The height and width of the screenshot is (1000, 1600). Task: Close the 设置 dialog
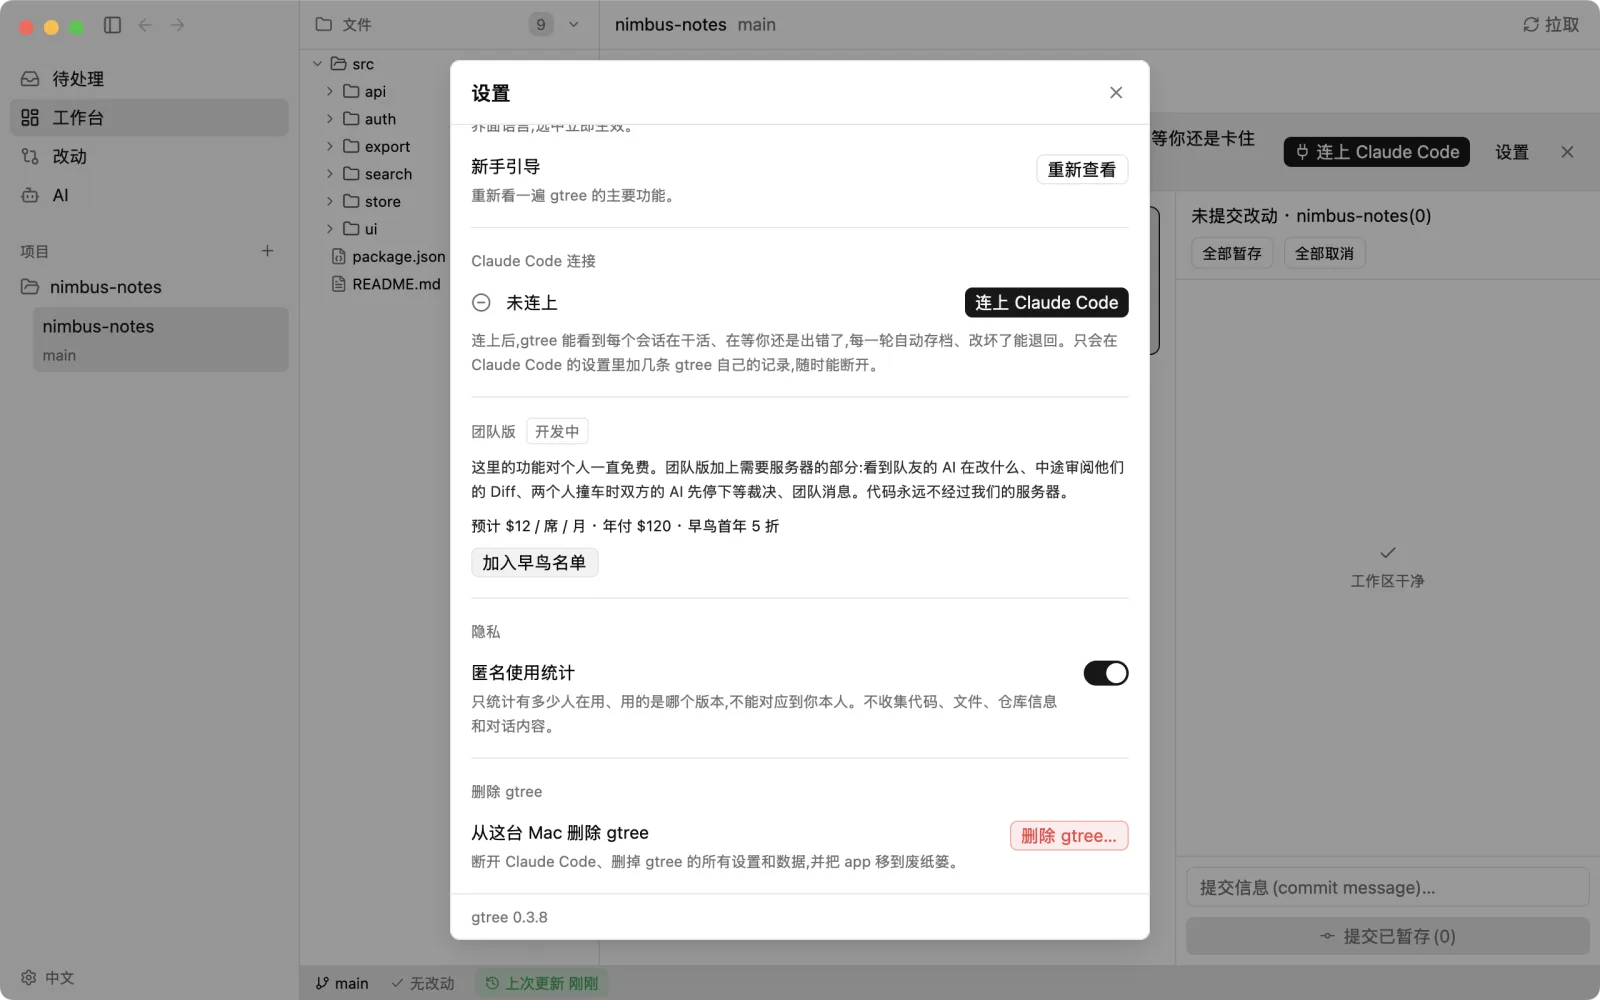tap(1116, 93)
